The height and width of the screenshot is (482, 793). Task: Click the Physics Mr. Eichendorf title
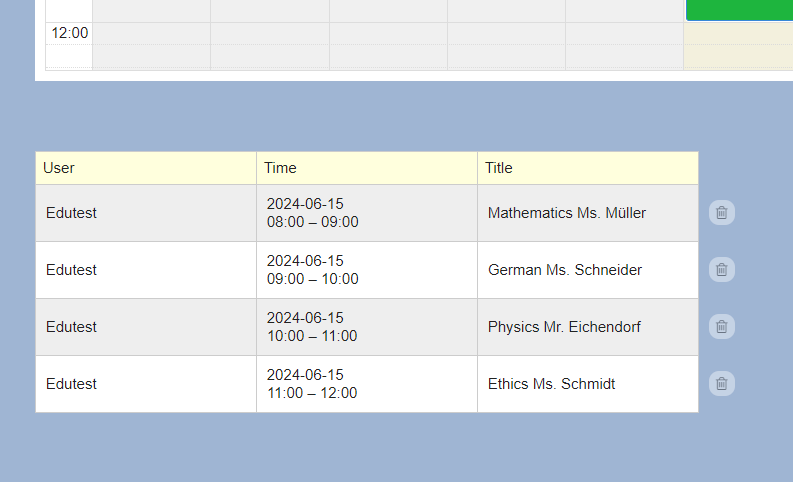click(x=564, y=327)
